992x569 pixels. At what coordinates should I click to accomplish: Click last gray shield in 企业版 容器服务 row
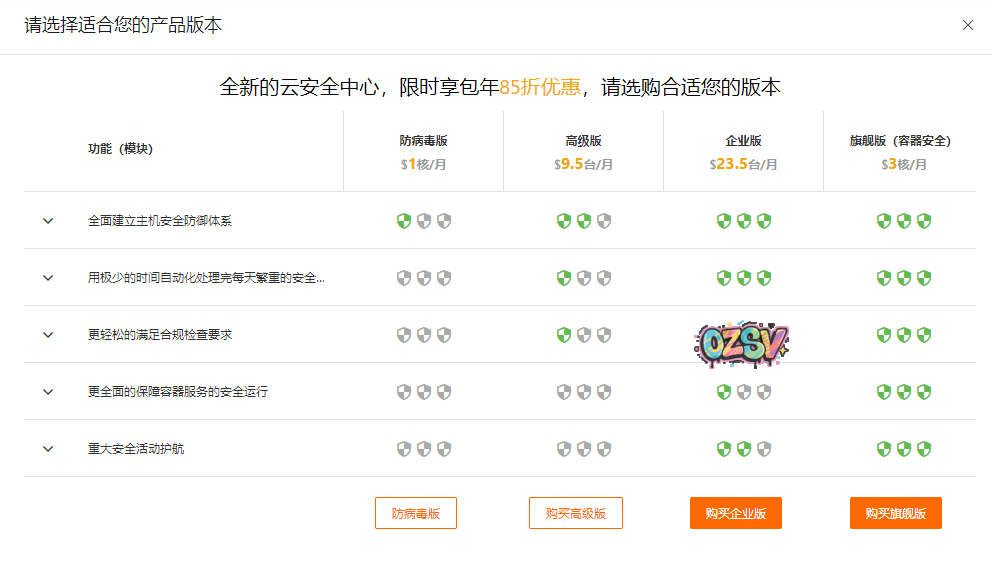[x=764, y=392]
